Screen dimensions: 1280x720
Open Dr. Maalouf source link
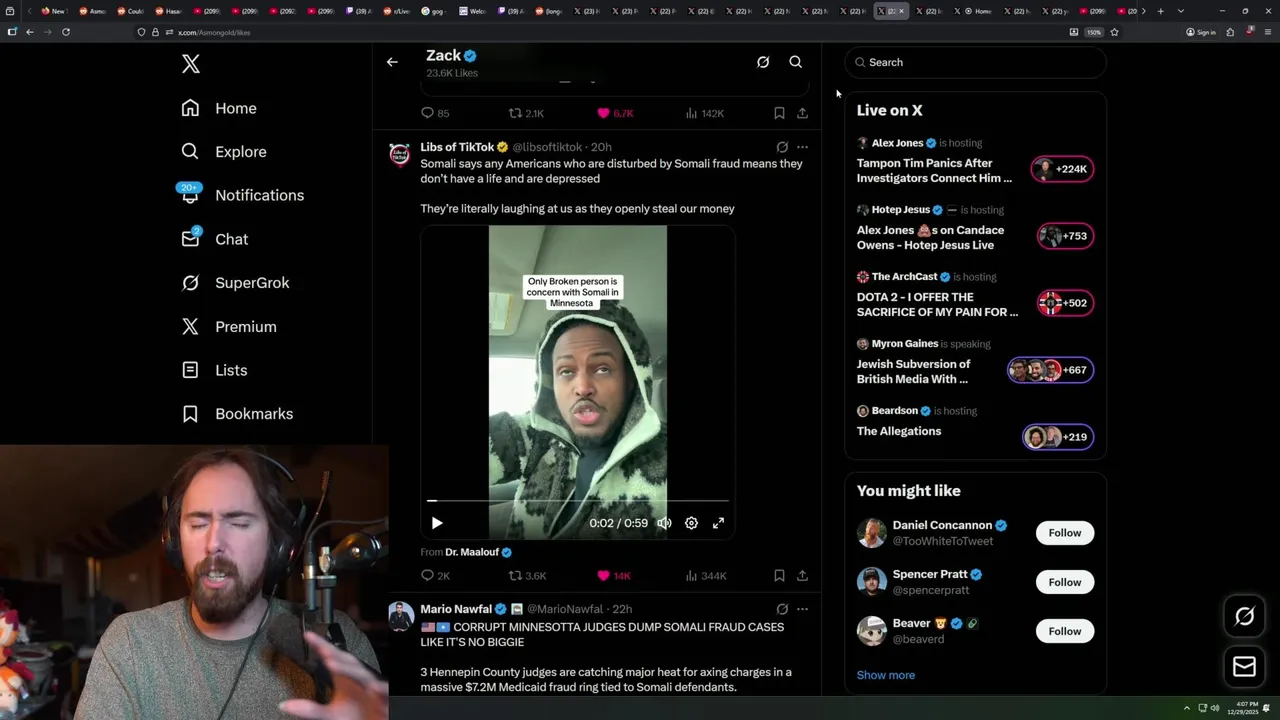pyautogui.click(x=472, y=552)
